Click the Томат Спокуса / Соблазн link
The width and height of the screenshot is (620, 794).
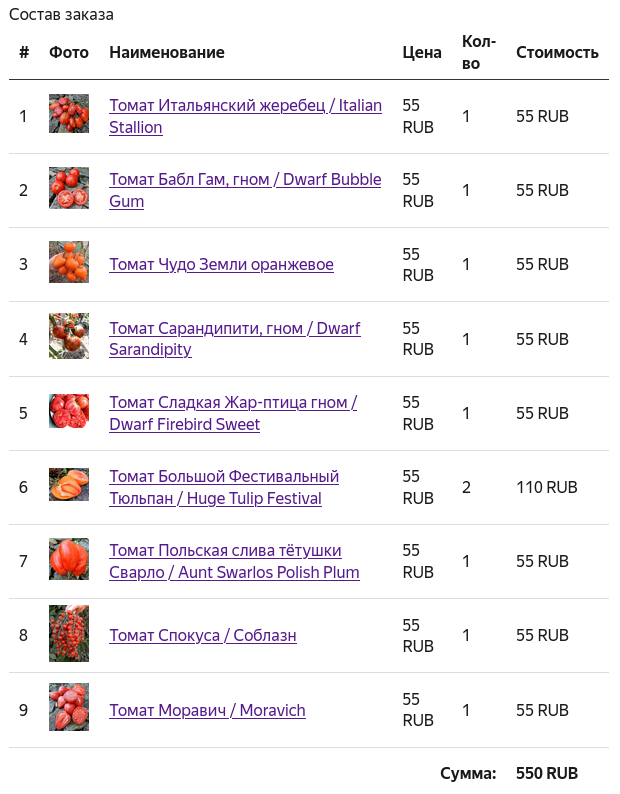coord(202,636)
